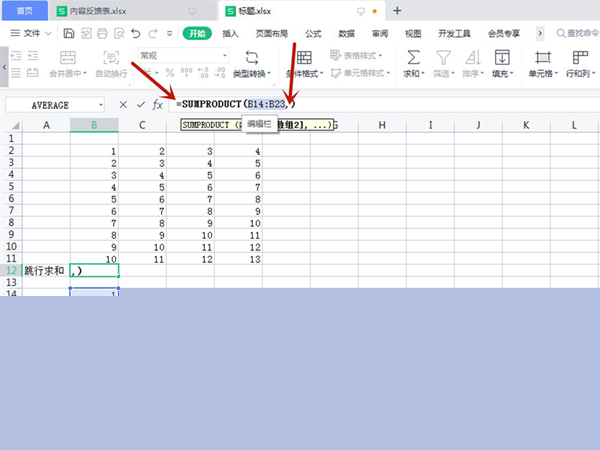Expand the currency format dropdown arrow
The width and height of the screenshot is (600, 450).
pos(157,73)
